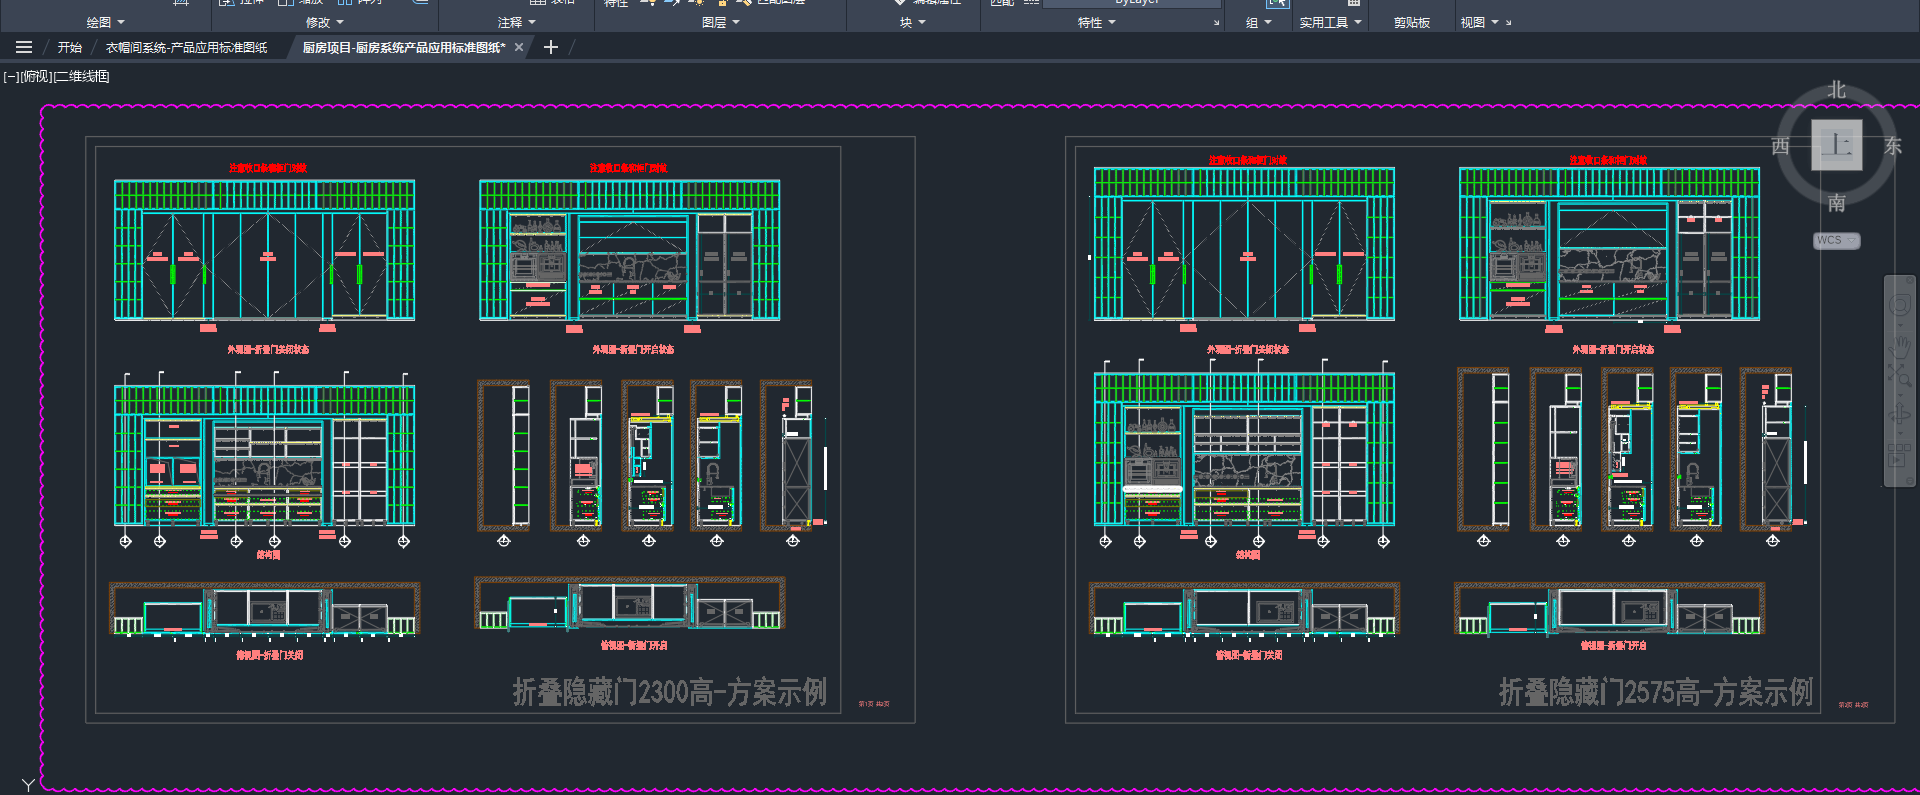Image resolution: width=1920 pixels, height=795 pixels.
Task: Toggle viewport controls minus bracket
Action: pos(10,77)
